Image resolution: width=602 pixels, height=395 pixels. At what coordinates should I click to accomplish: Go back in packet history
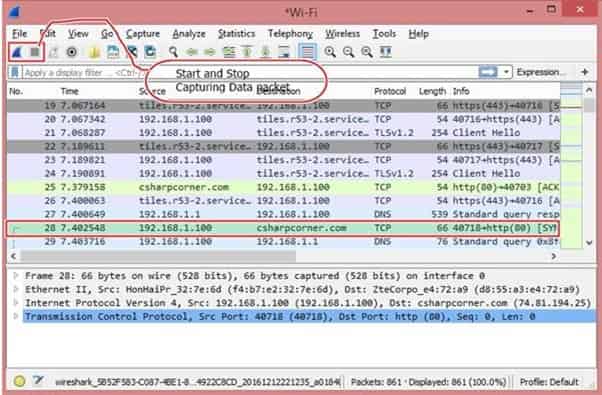click(x=192, y=51)
